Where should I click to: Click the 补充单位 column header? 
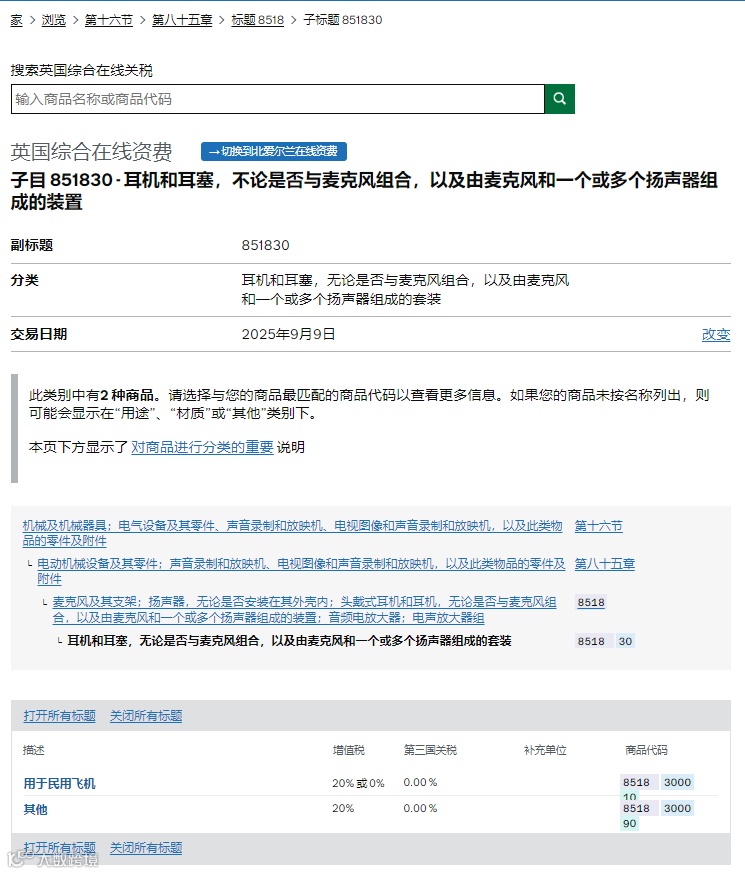545,750
